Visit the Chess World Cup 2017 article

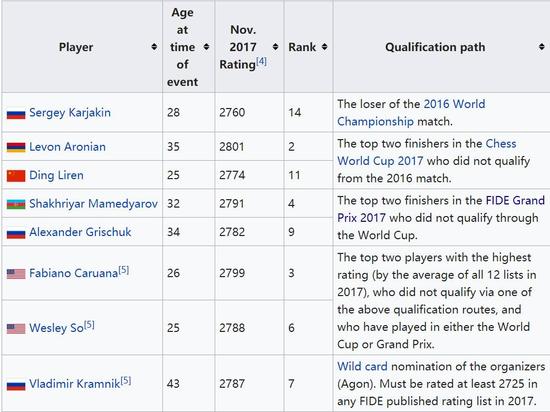(x=427, y=152)
